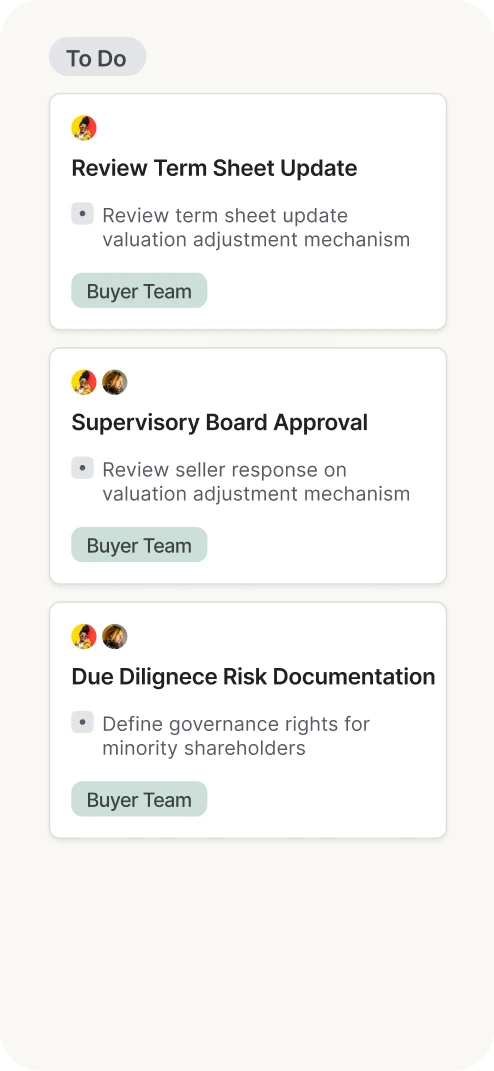Click blank space inside the Supervisory Board Approval card
The height and width of the screenshot is (1071, 494).
[x=321, y=545]
